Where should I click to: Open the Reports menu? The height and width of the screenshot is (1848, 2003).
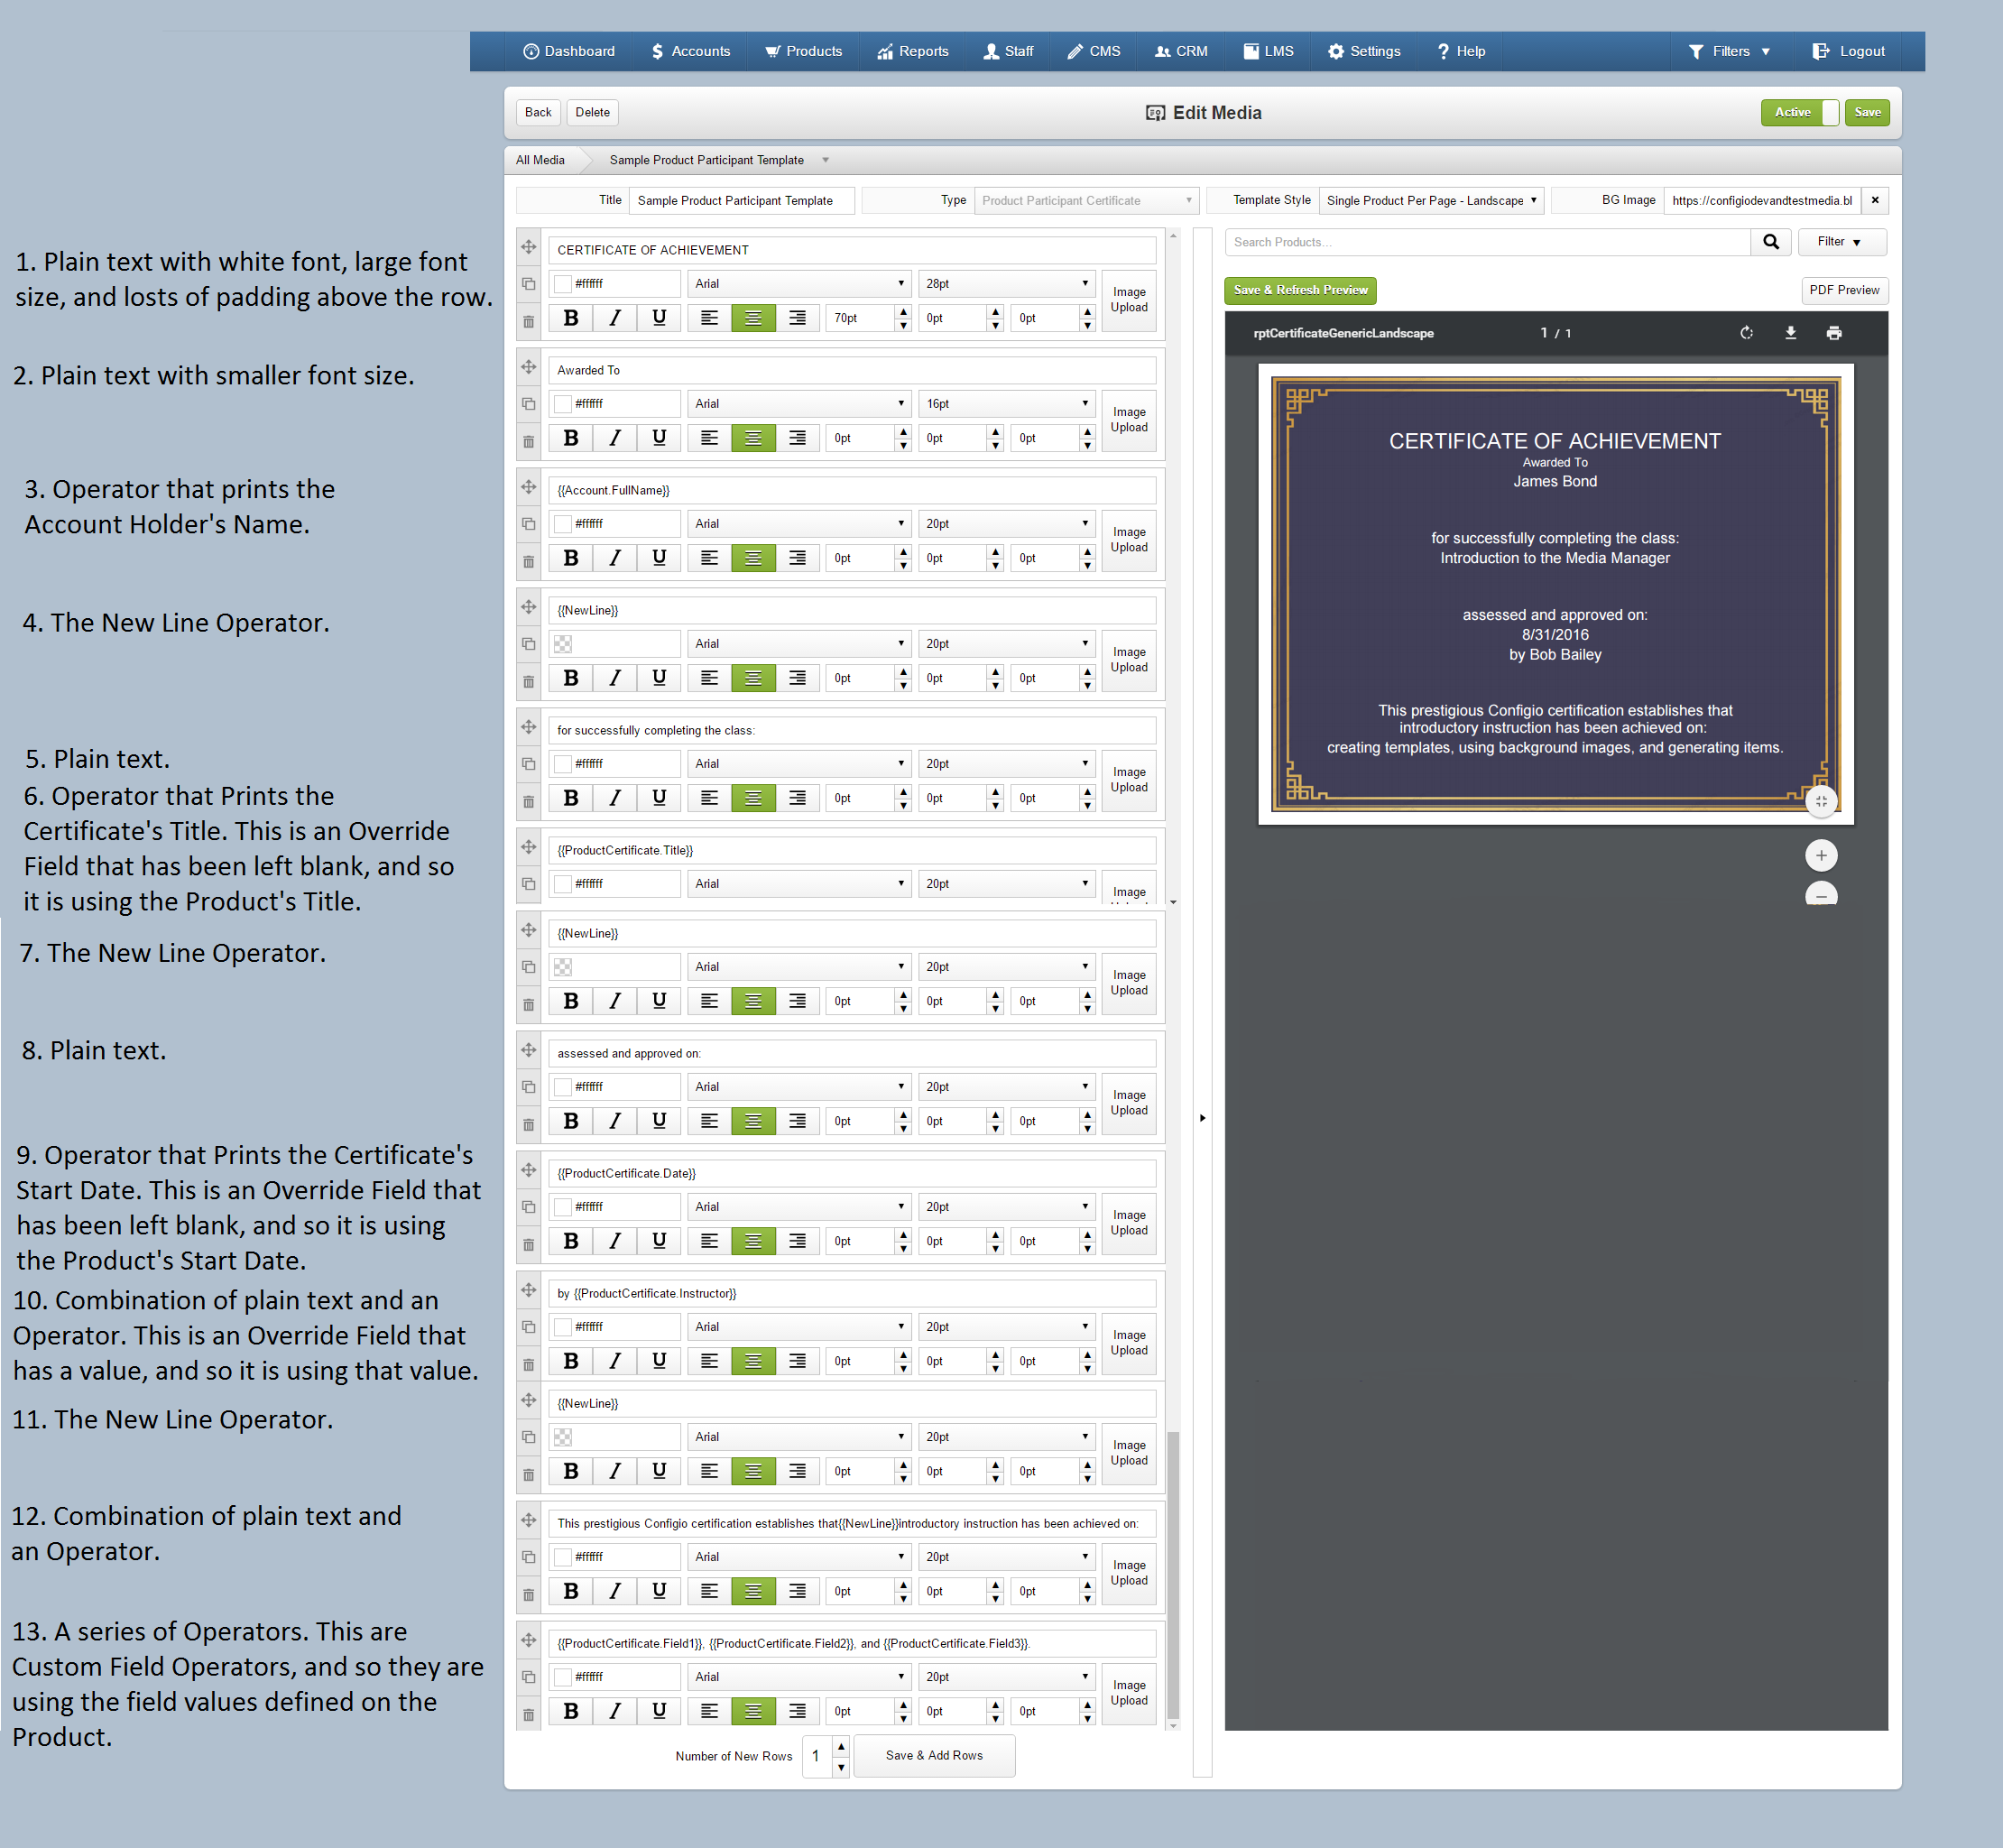[912, 51]
